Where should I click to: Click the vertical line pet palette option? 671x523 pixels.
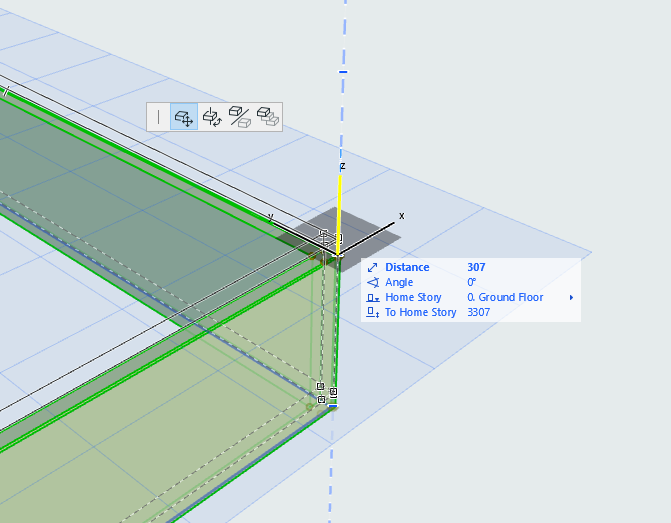click(159, 116)
